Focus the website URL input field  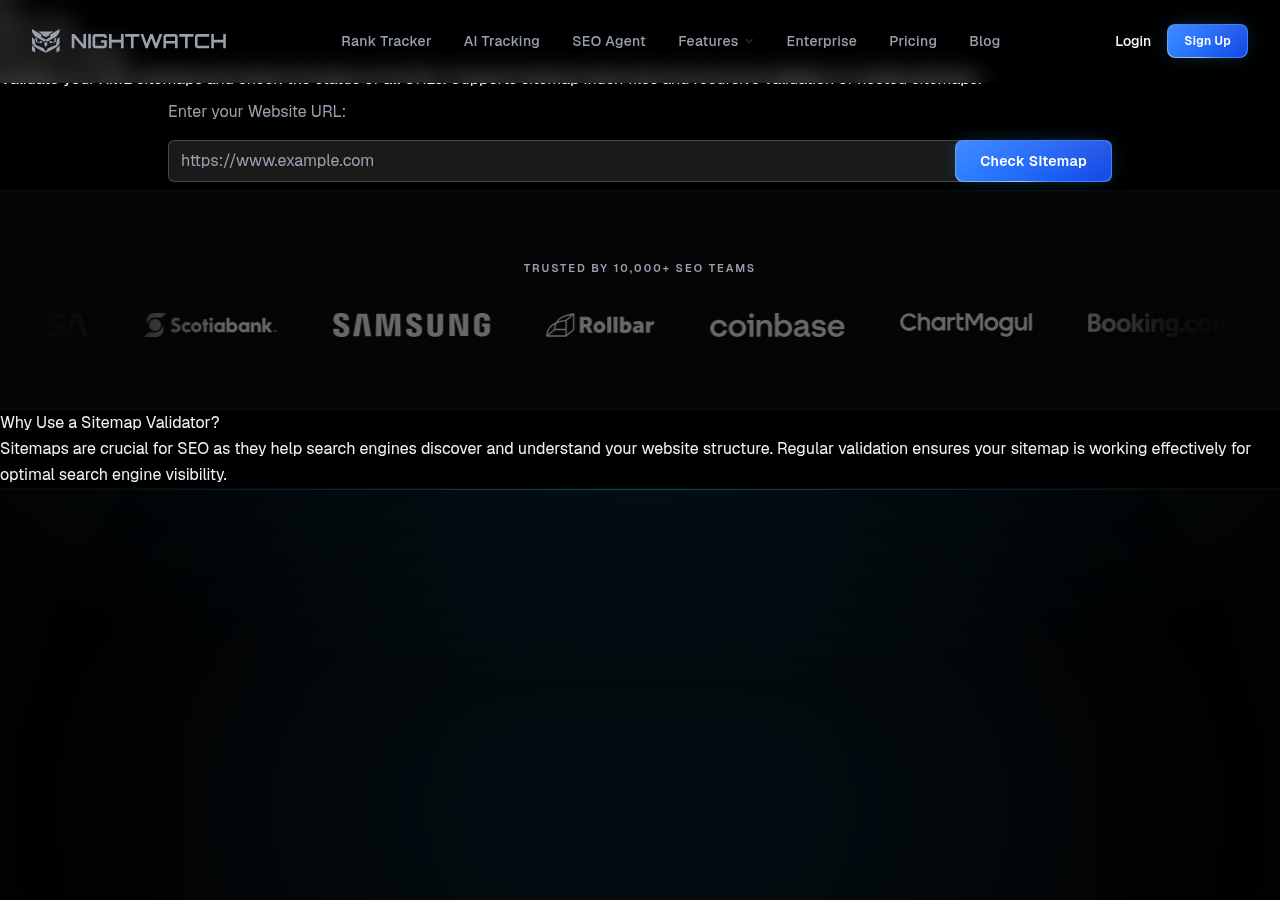[562, 161]
